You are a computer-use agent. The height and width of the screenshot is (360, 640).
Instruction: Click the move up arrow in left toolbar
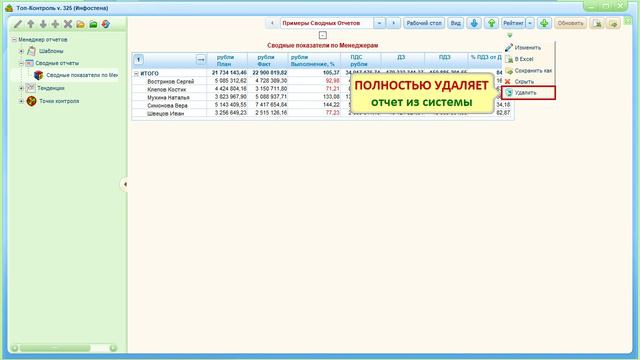31,24
